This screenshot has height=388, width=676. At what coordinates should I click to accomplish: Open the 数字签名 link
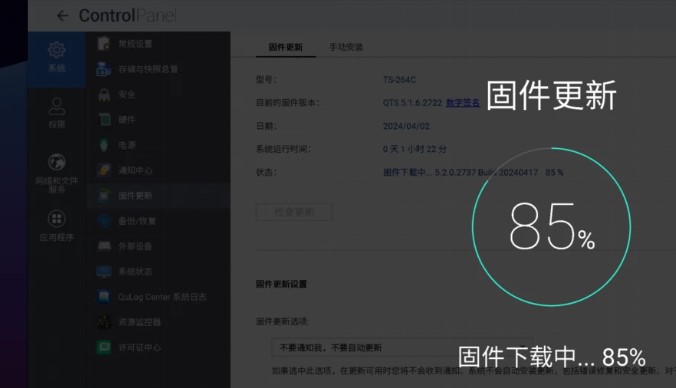point(463,103)
